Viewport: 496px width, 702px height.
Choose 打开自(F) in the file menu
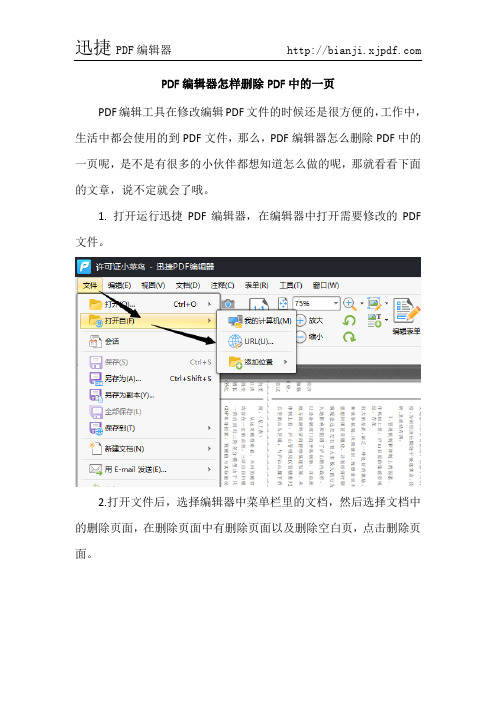[x=149, y=321]
